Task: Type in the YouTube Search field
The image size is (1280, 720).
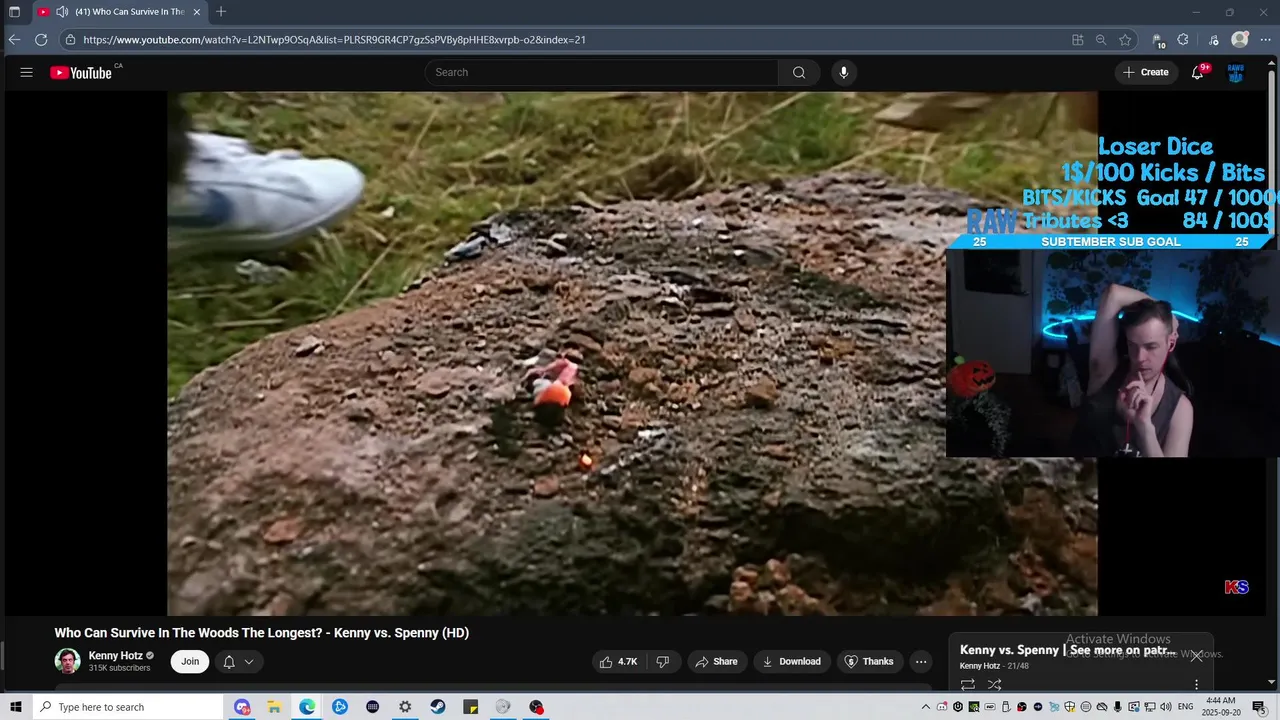Action: click(601, 72)
